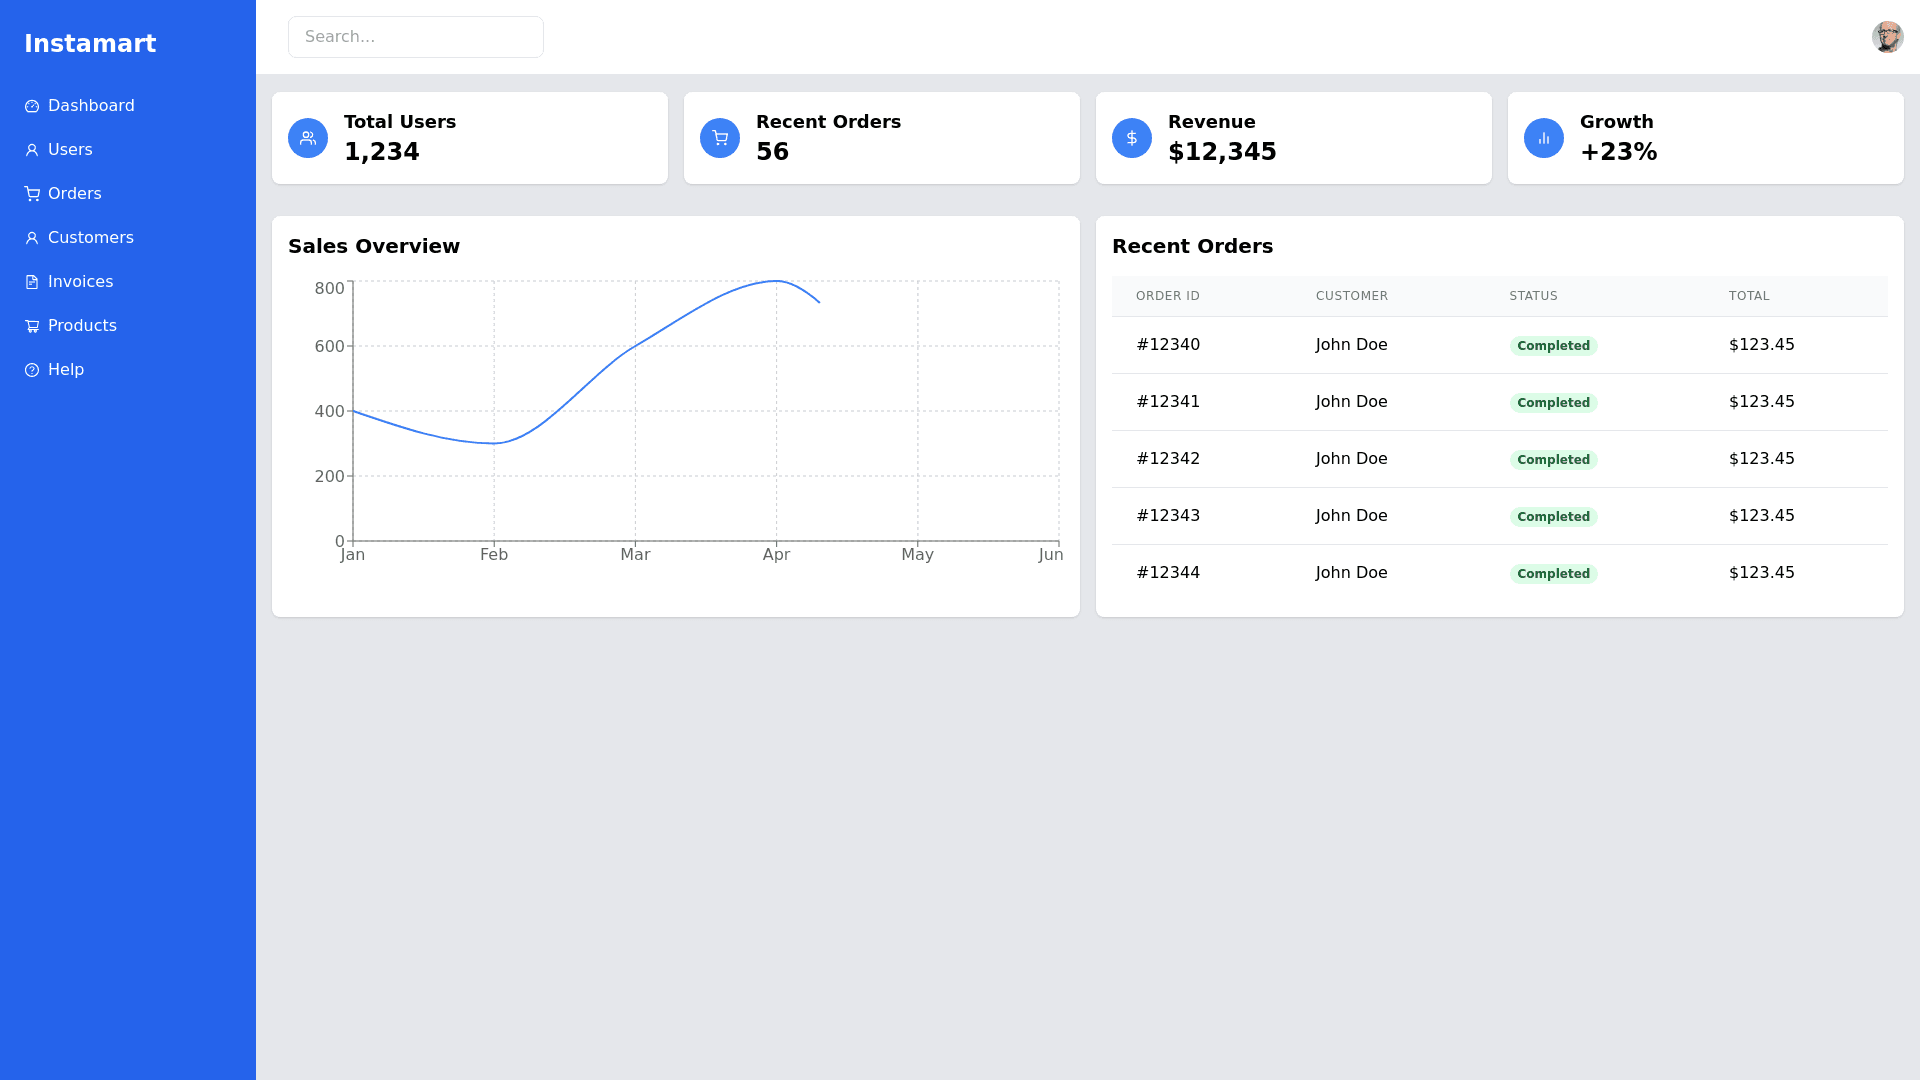This screenshot has height=1080, width=1920.
Task: Click the Orders cart icon in sidebar
Action: [32, 194]
